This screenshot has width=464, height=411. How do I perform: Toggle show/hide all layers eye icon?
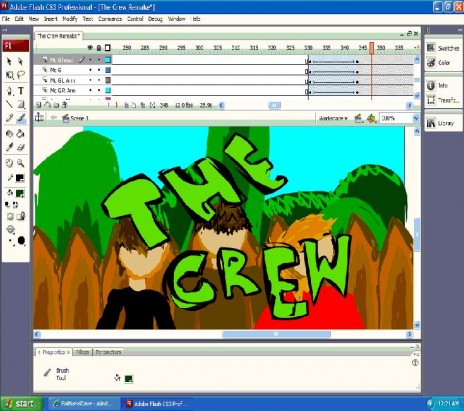(x=90, y=48)
